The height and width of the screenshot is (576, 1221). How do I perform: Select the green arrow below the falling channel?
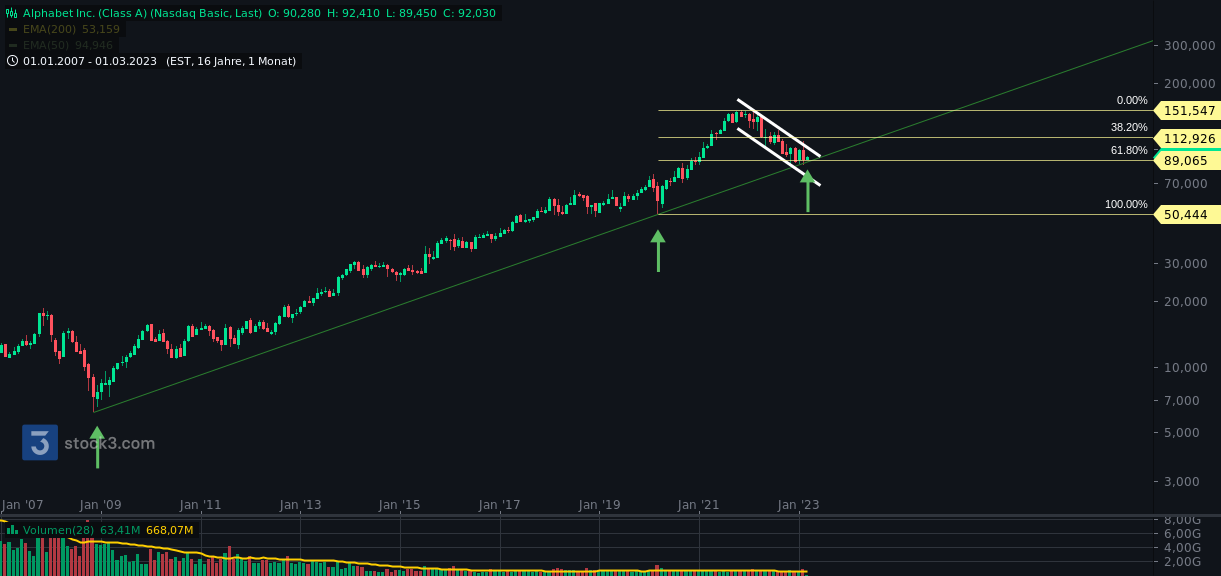tap(808, 192)
